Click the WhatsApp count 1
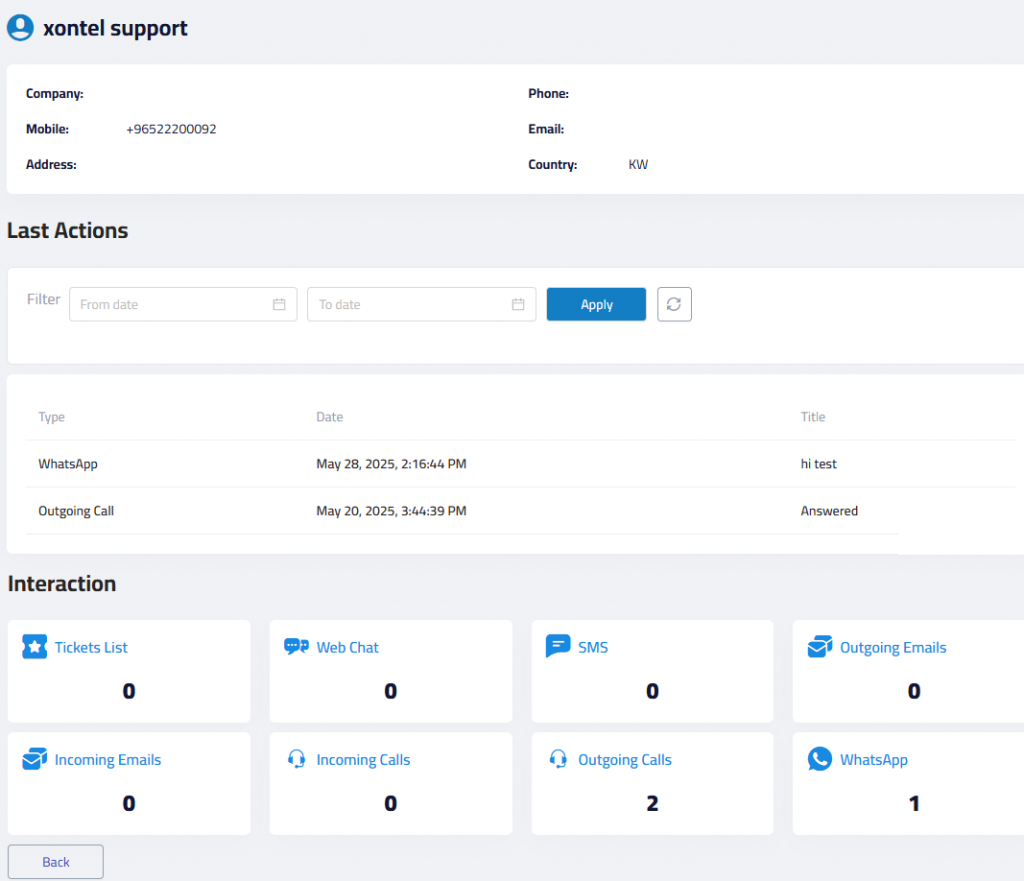 [x=914, y=803]
